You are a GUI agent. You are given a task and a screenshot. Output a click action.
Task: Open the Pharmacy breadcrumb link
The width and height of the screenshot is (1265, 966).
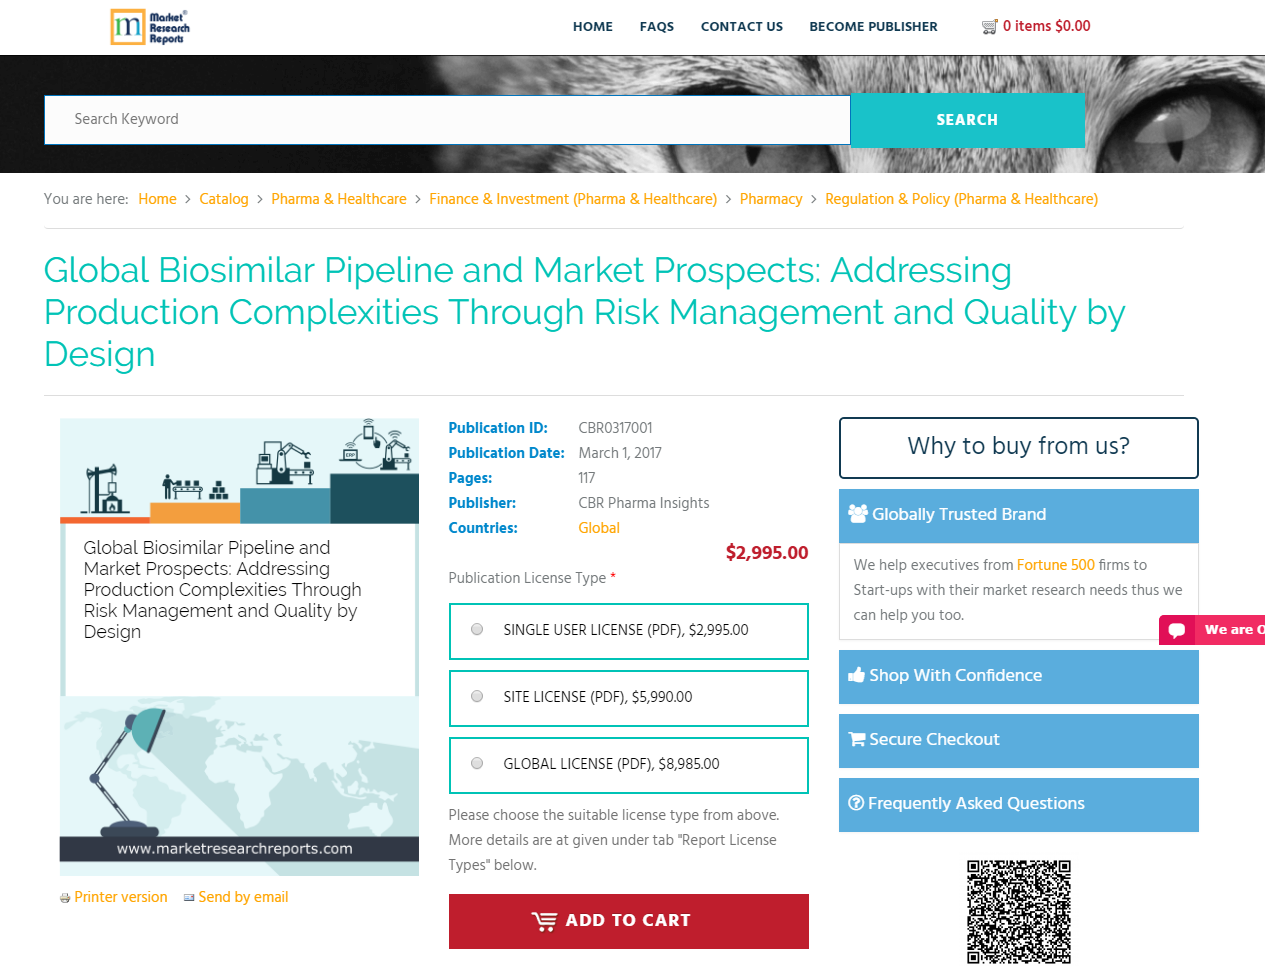(x=771, y=199)
